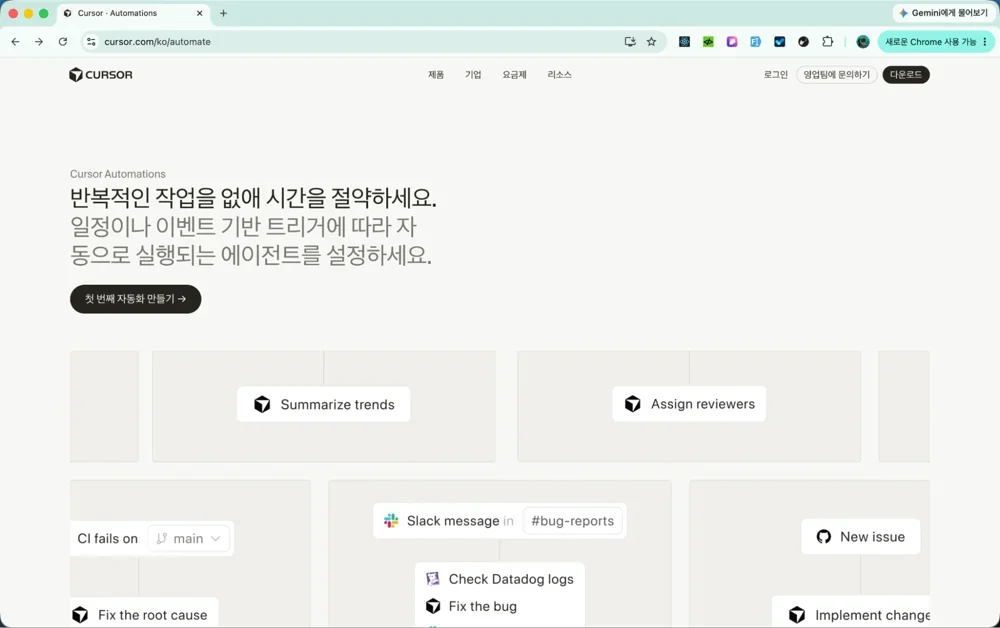This screenshot has width=1000, height=628.
Task: Click the install app icon in the address bar
Action: [630, 41]
